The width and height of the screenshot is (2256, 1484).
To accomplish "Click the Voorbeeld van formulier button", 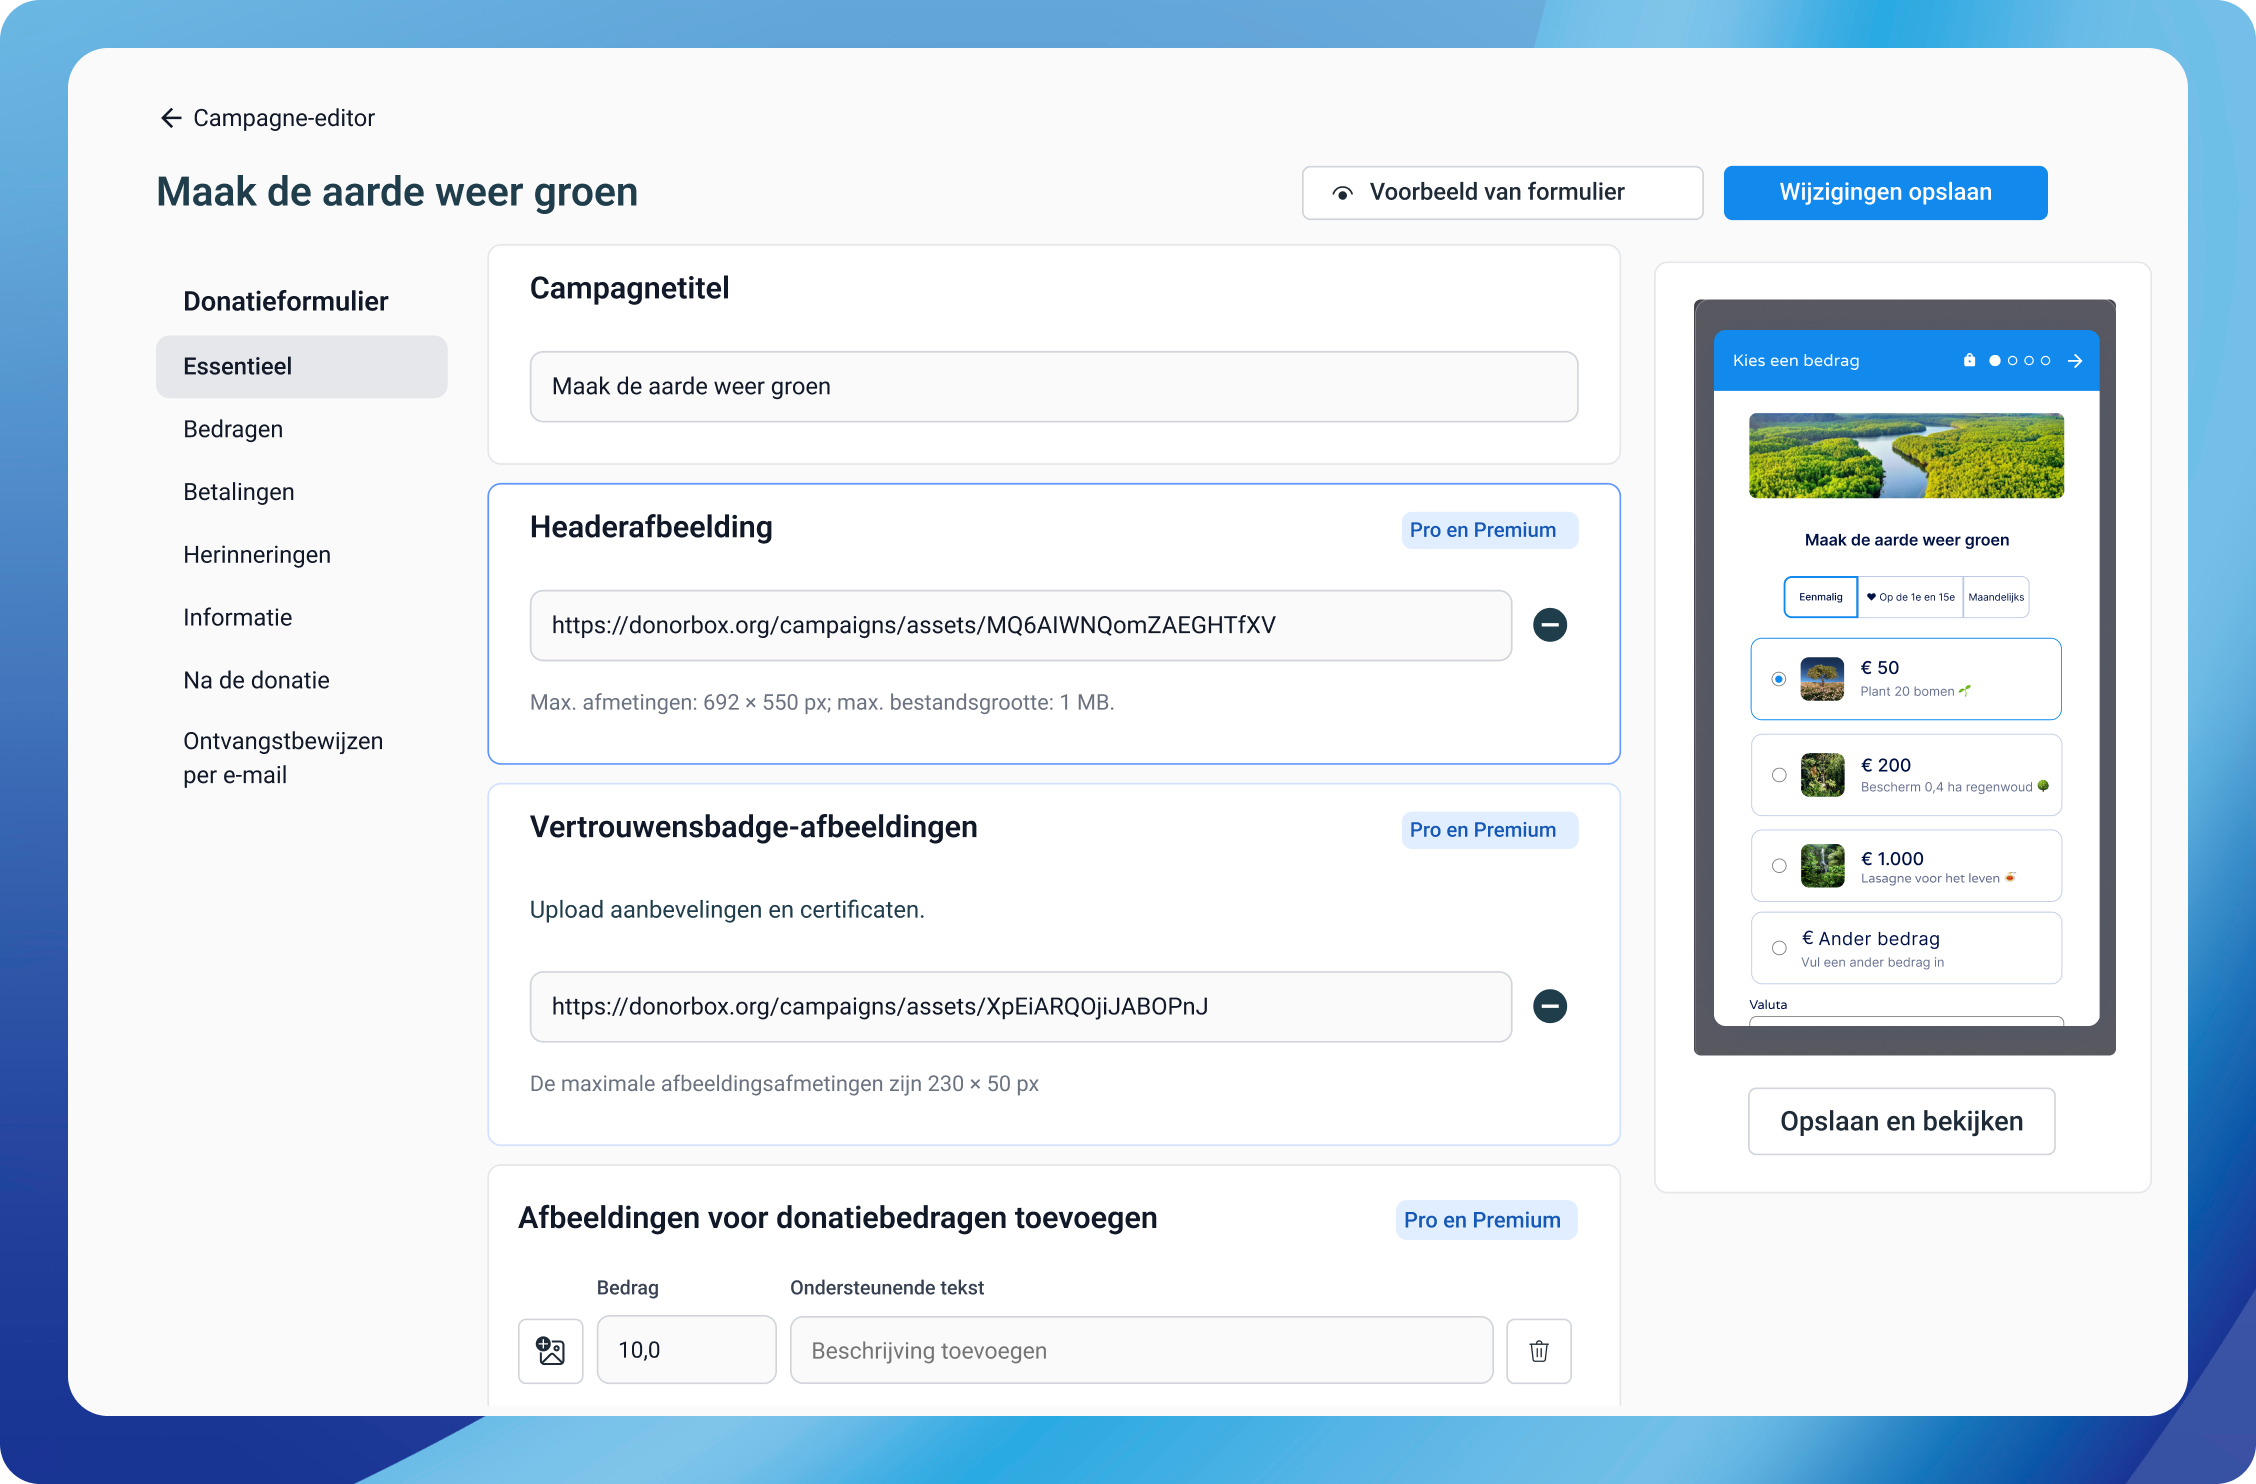I will [1502, 193].
